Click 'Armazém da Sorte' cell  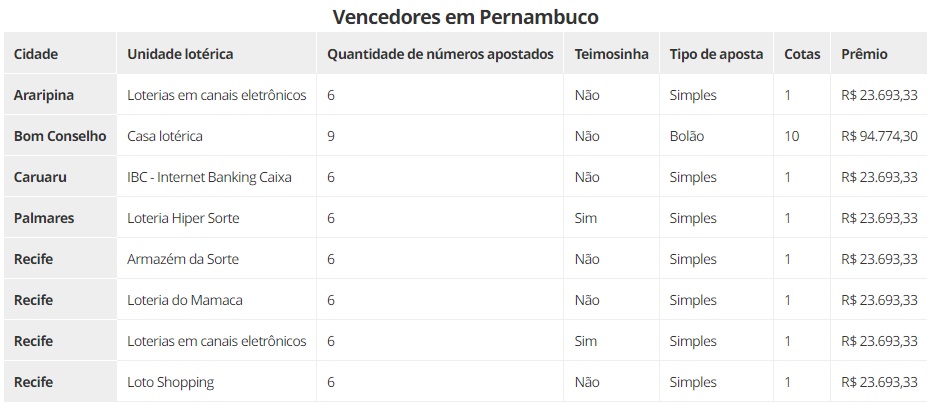[x=183, y=259]
